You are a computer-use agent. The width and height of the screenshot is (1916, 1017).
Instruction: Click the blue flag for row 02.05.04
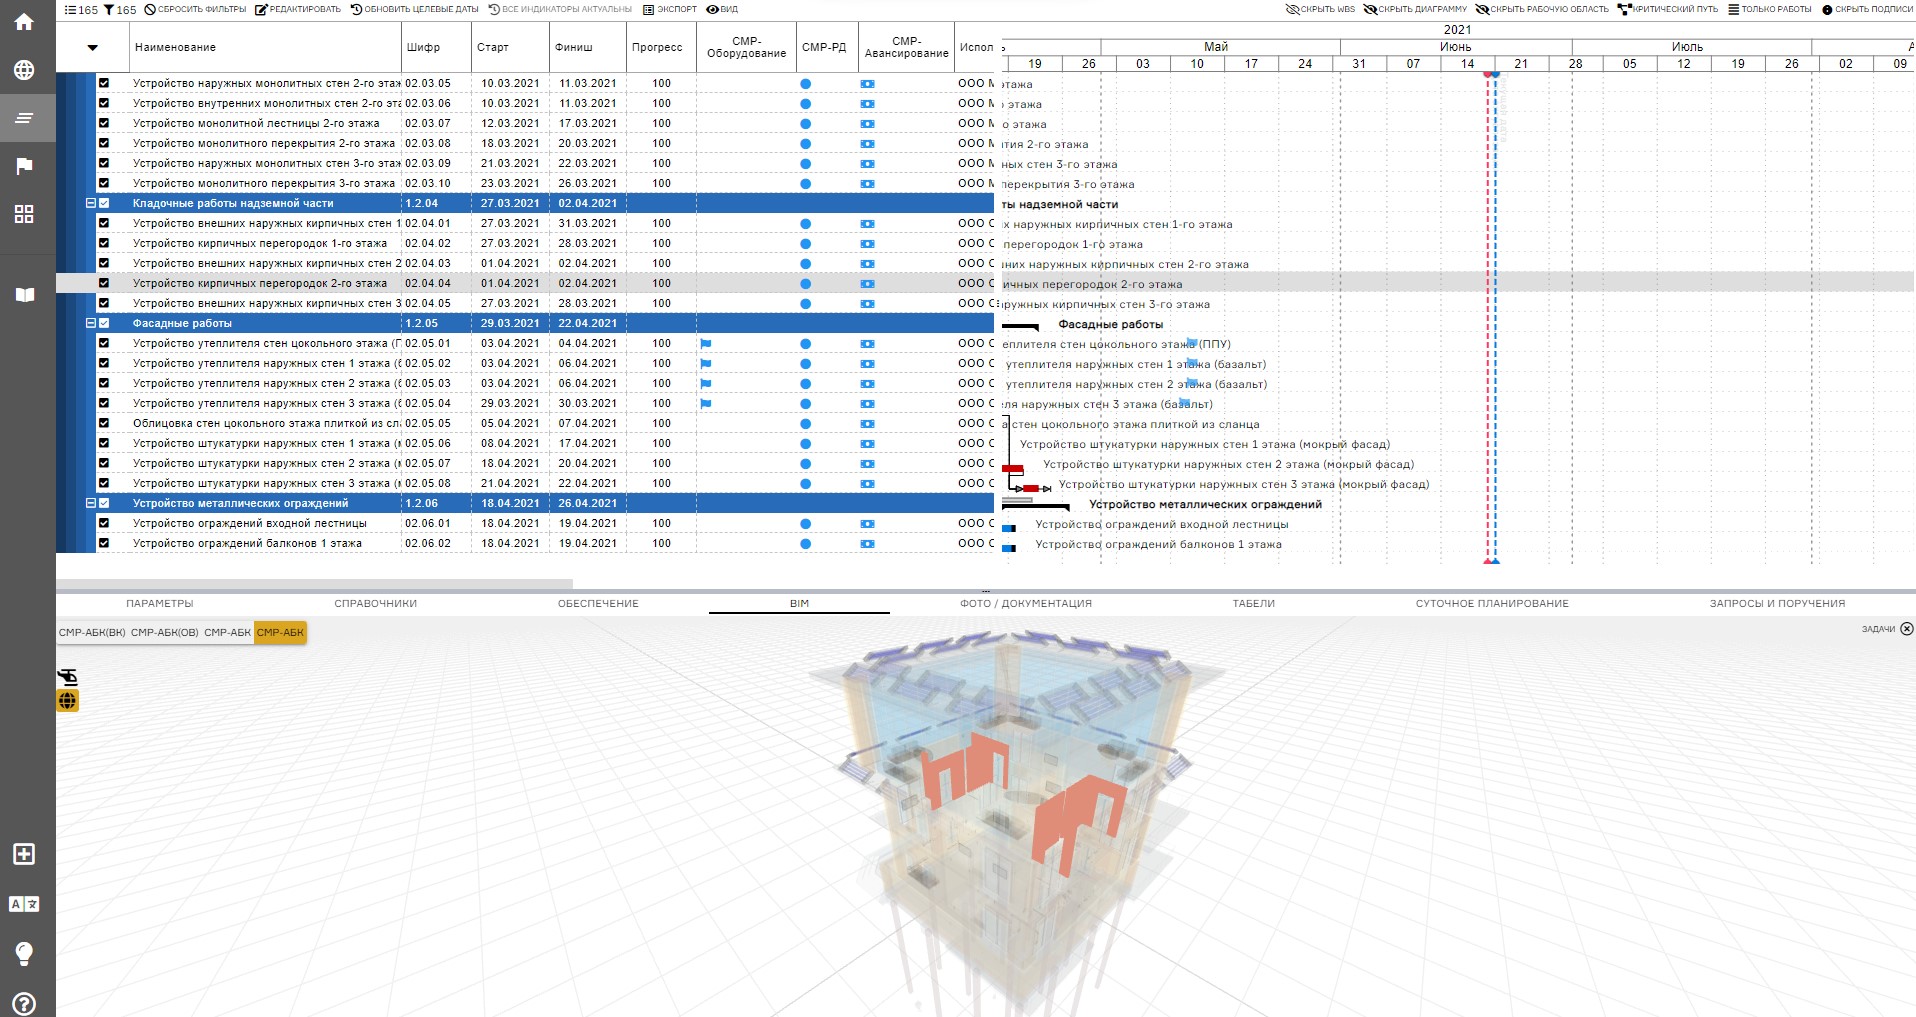[x=705, y=404]
